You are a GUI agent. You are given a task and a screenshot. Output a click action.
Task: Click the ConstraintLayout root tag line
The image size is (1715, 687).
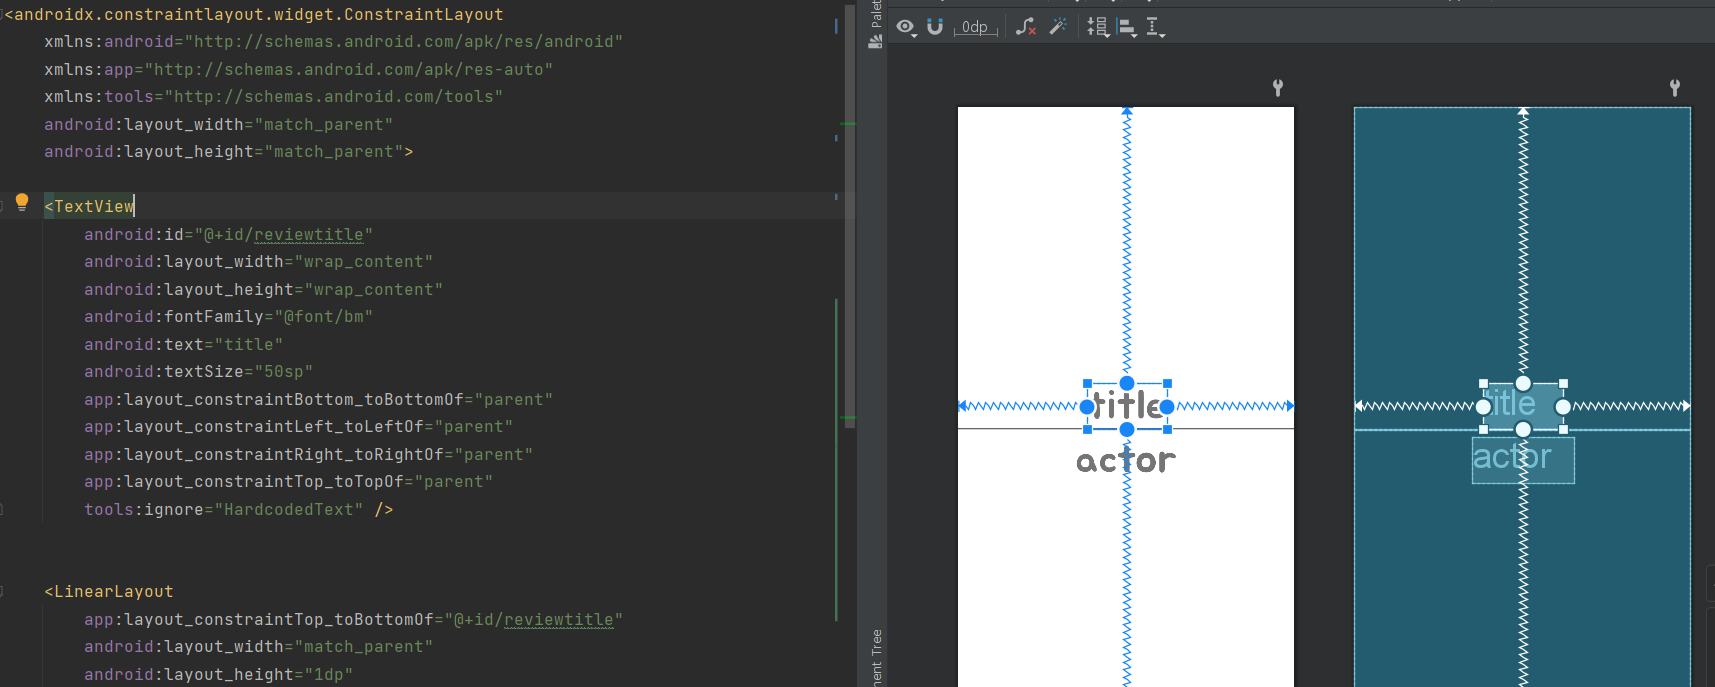point(254,14)
